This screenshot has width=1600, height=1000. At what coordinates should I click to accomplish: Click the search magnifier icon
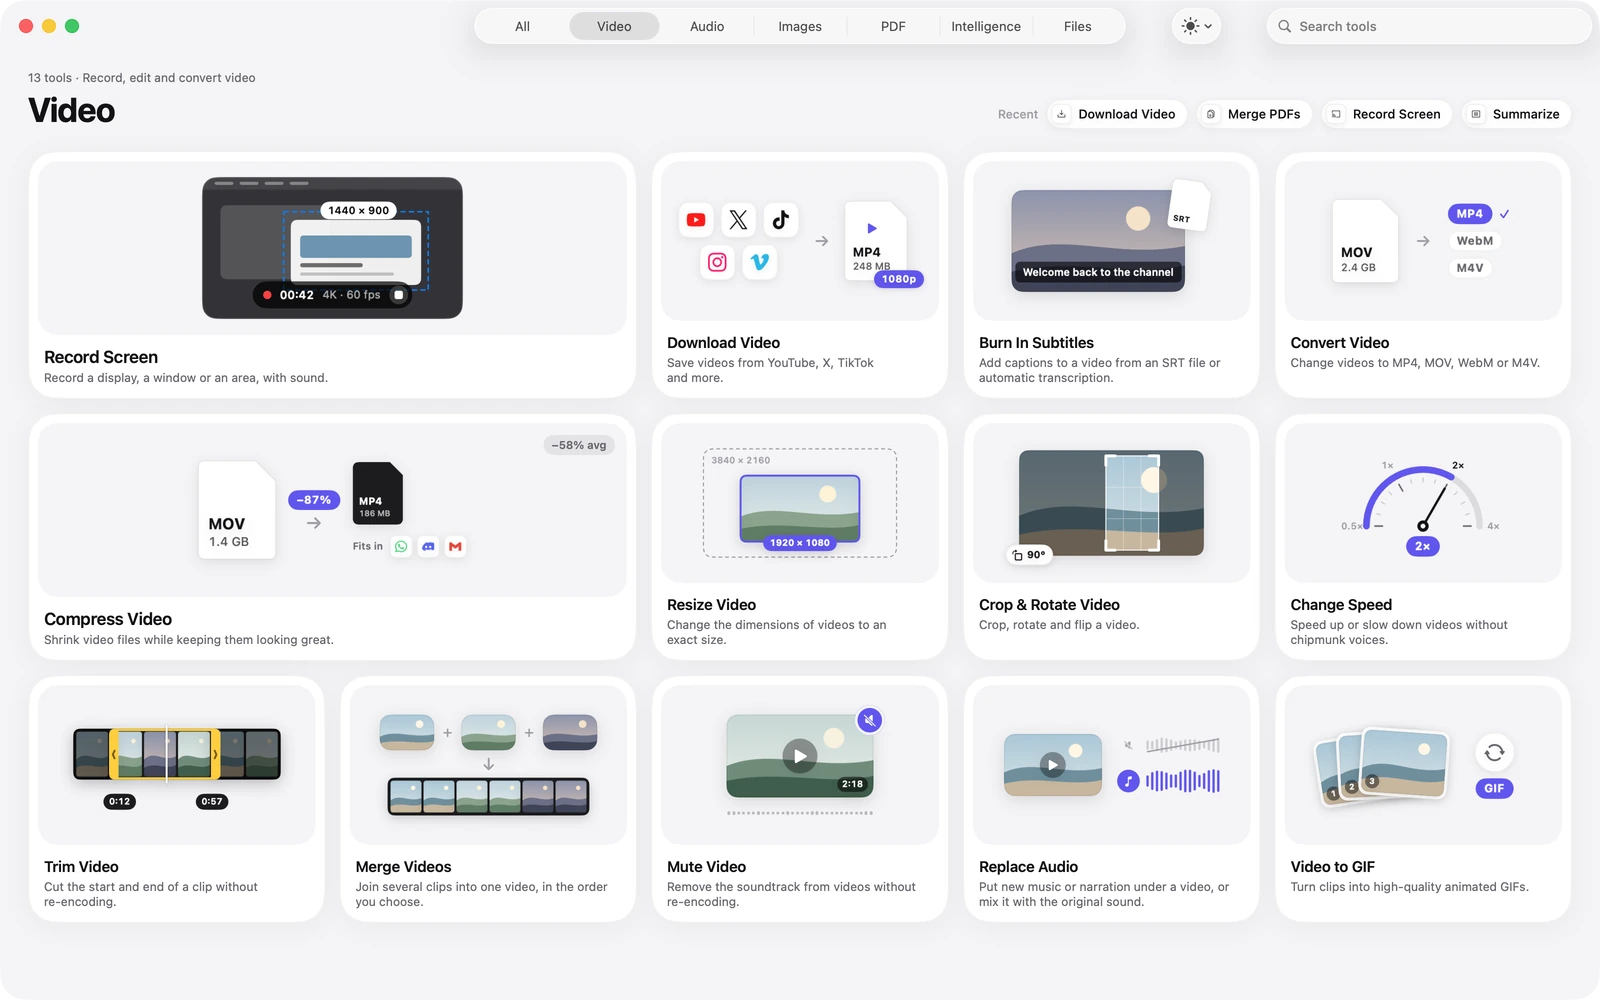[x=1285, y=27]
